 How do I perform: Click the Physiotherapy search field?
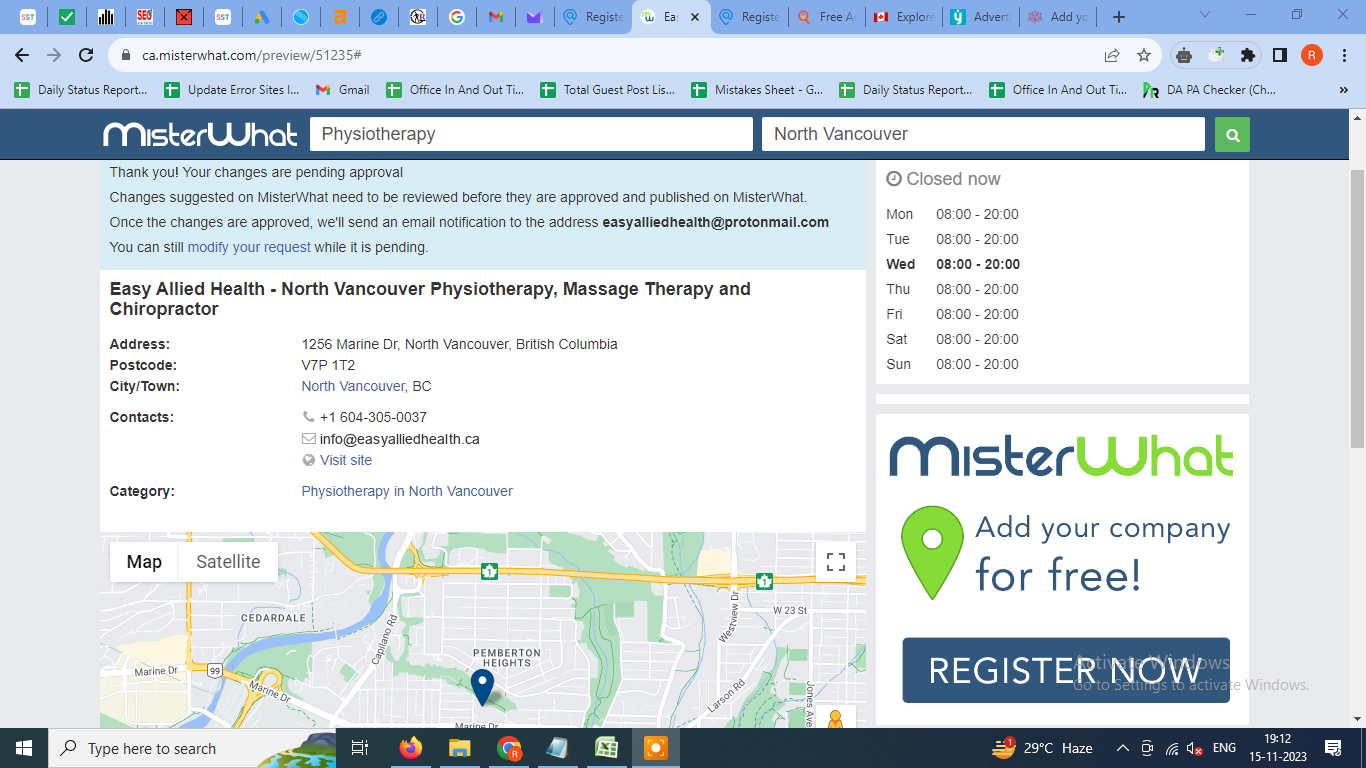point(531,134)
